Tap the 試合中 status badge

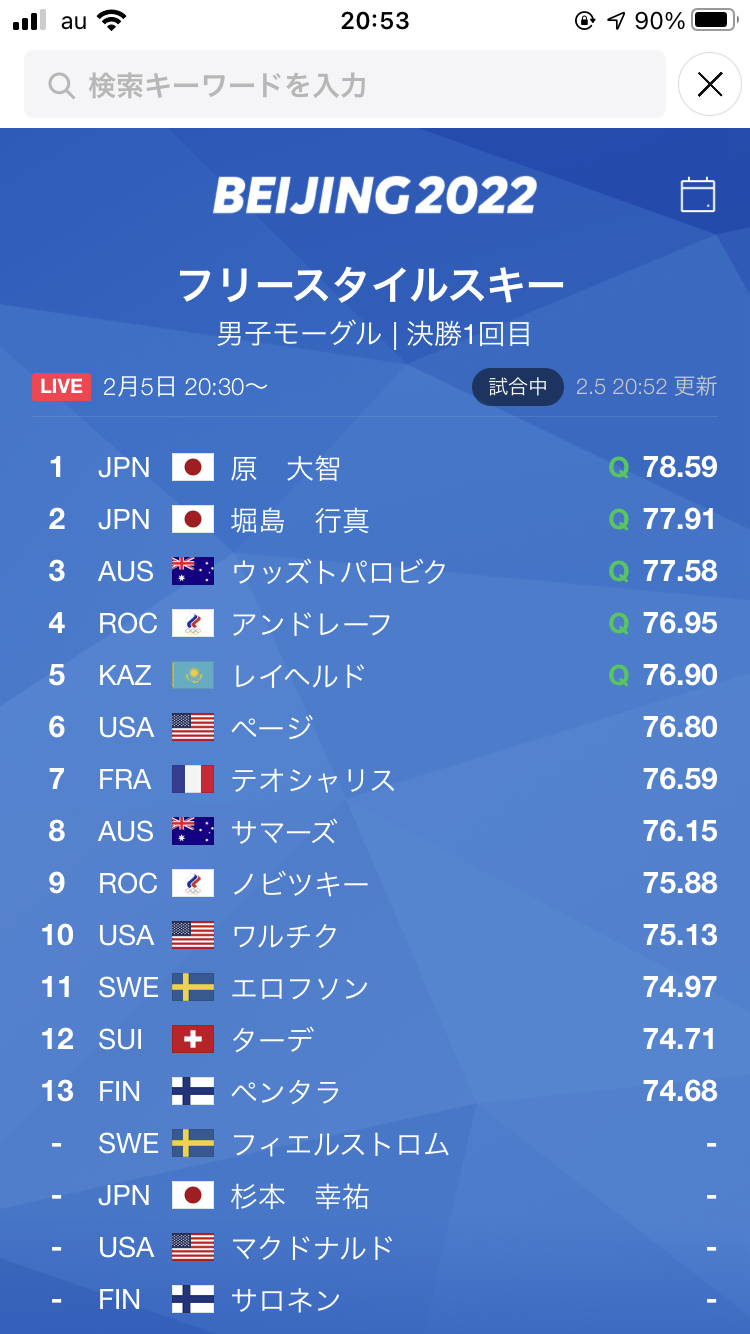(517, 387)
